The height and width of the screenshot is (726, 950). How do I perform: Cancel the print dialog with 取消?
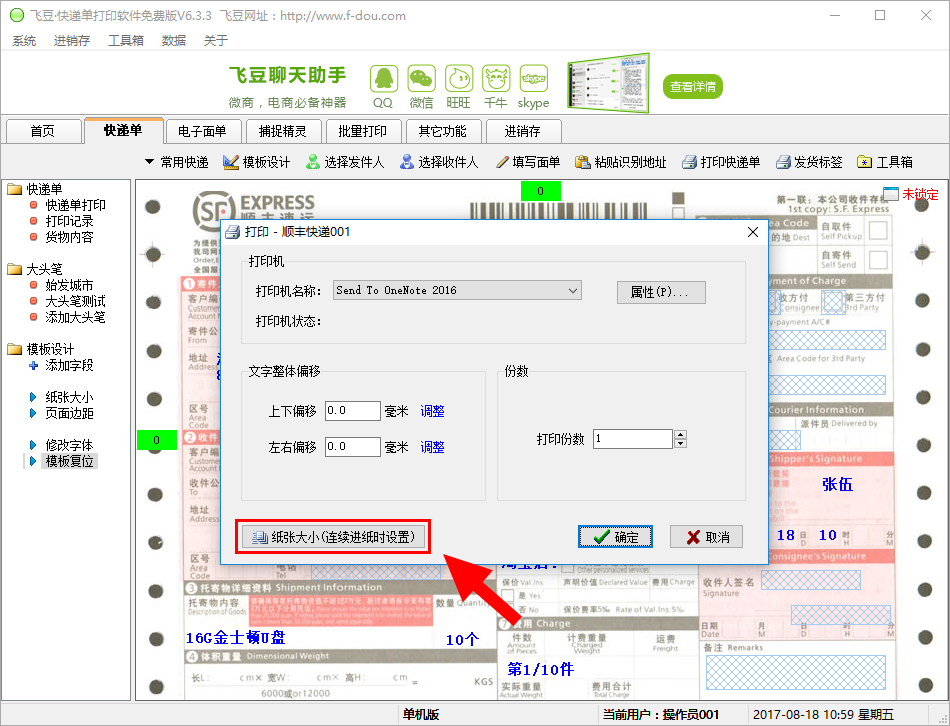[x=706, y=537]
